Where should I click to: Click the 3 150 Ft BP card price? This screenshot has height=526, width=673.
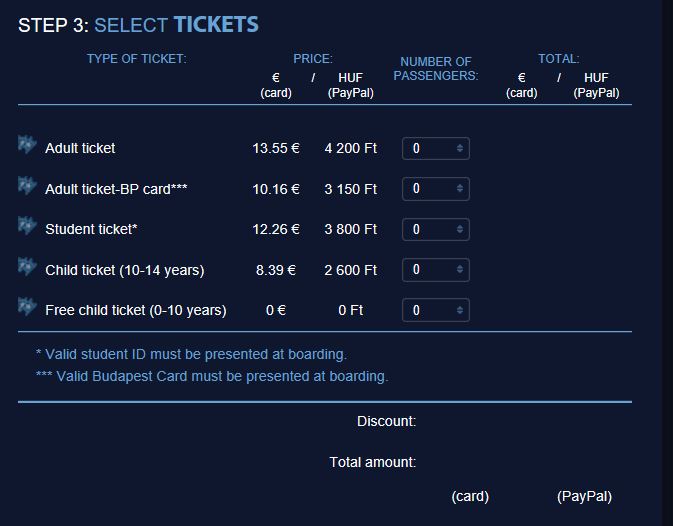point(351,189)
